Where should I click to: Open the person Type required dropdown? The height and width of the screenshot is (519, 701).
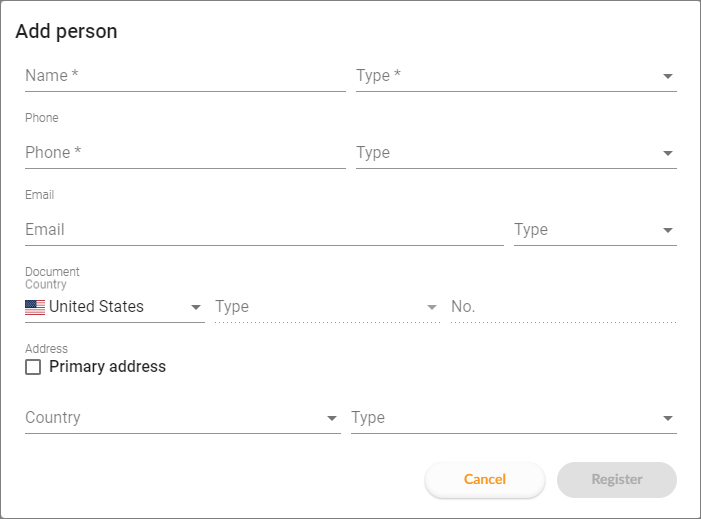[516, 76]
